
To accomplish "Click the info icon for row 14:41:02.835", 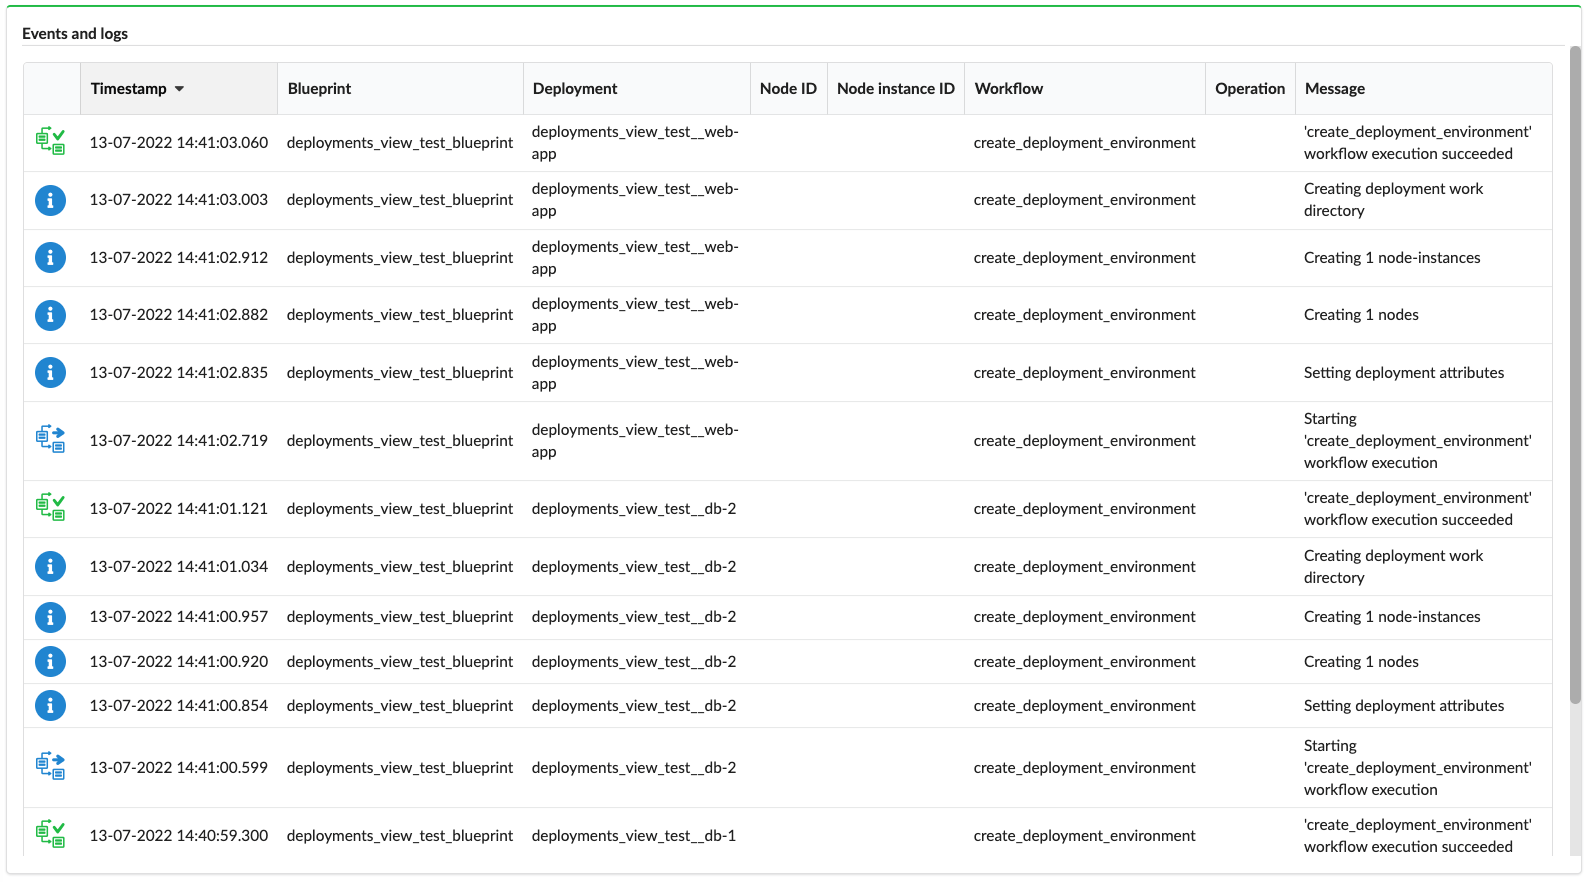I will pos(50,372).
